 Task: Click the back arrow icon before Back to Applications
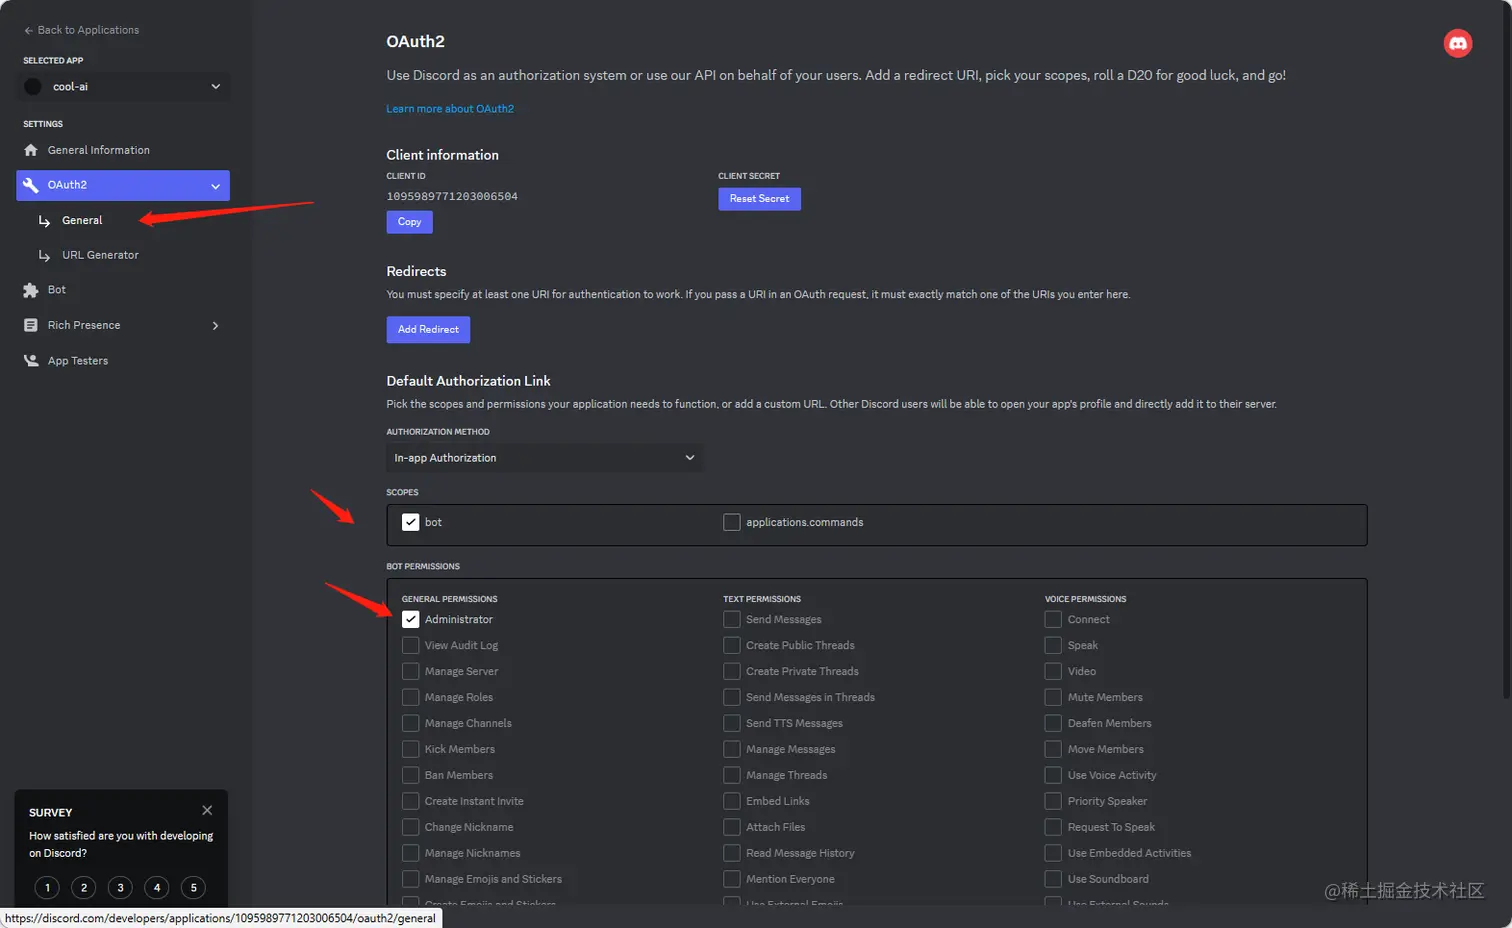pos(29,30)
